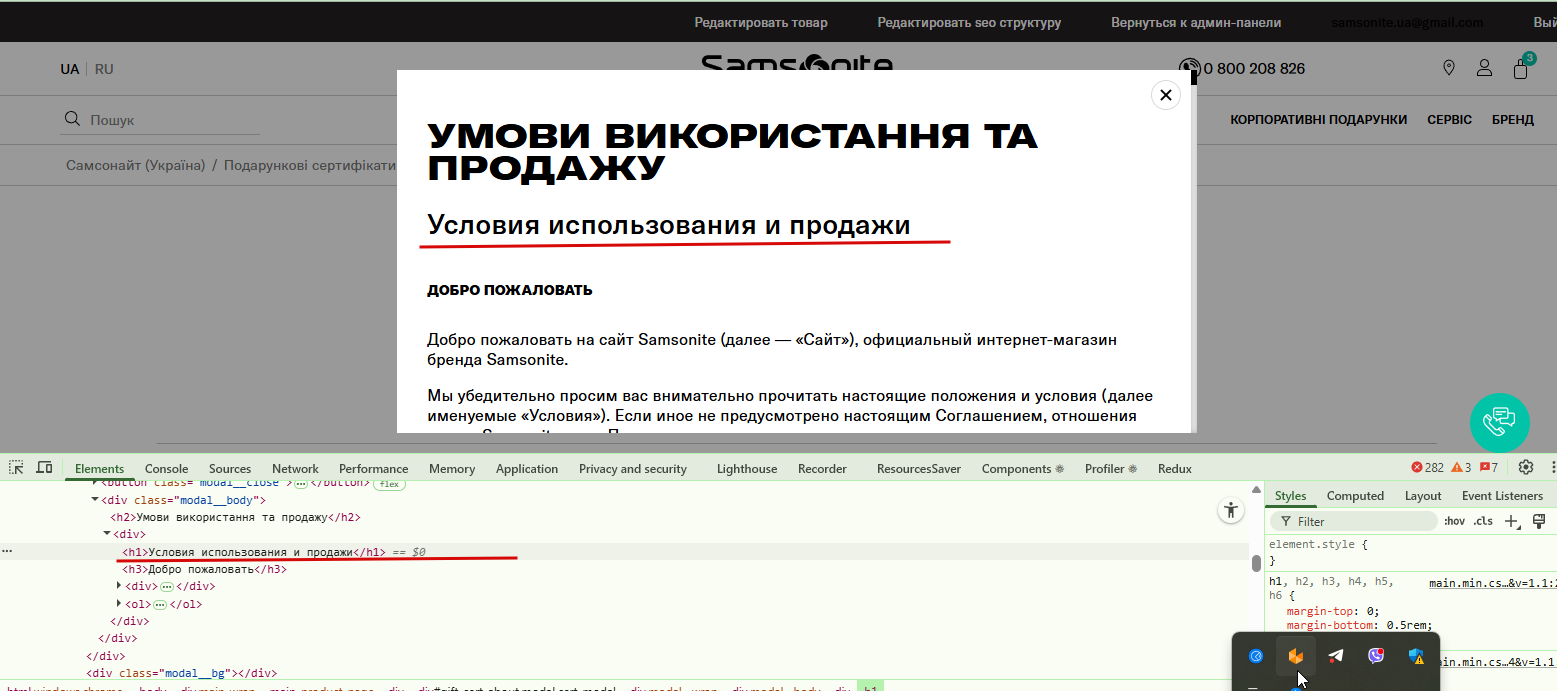Open the Privacy and security tab
This screenshot has height=691, width=1557.
click(633, 468)
